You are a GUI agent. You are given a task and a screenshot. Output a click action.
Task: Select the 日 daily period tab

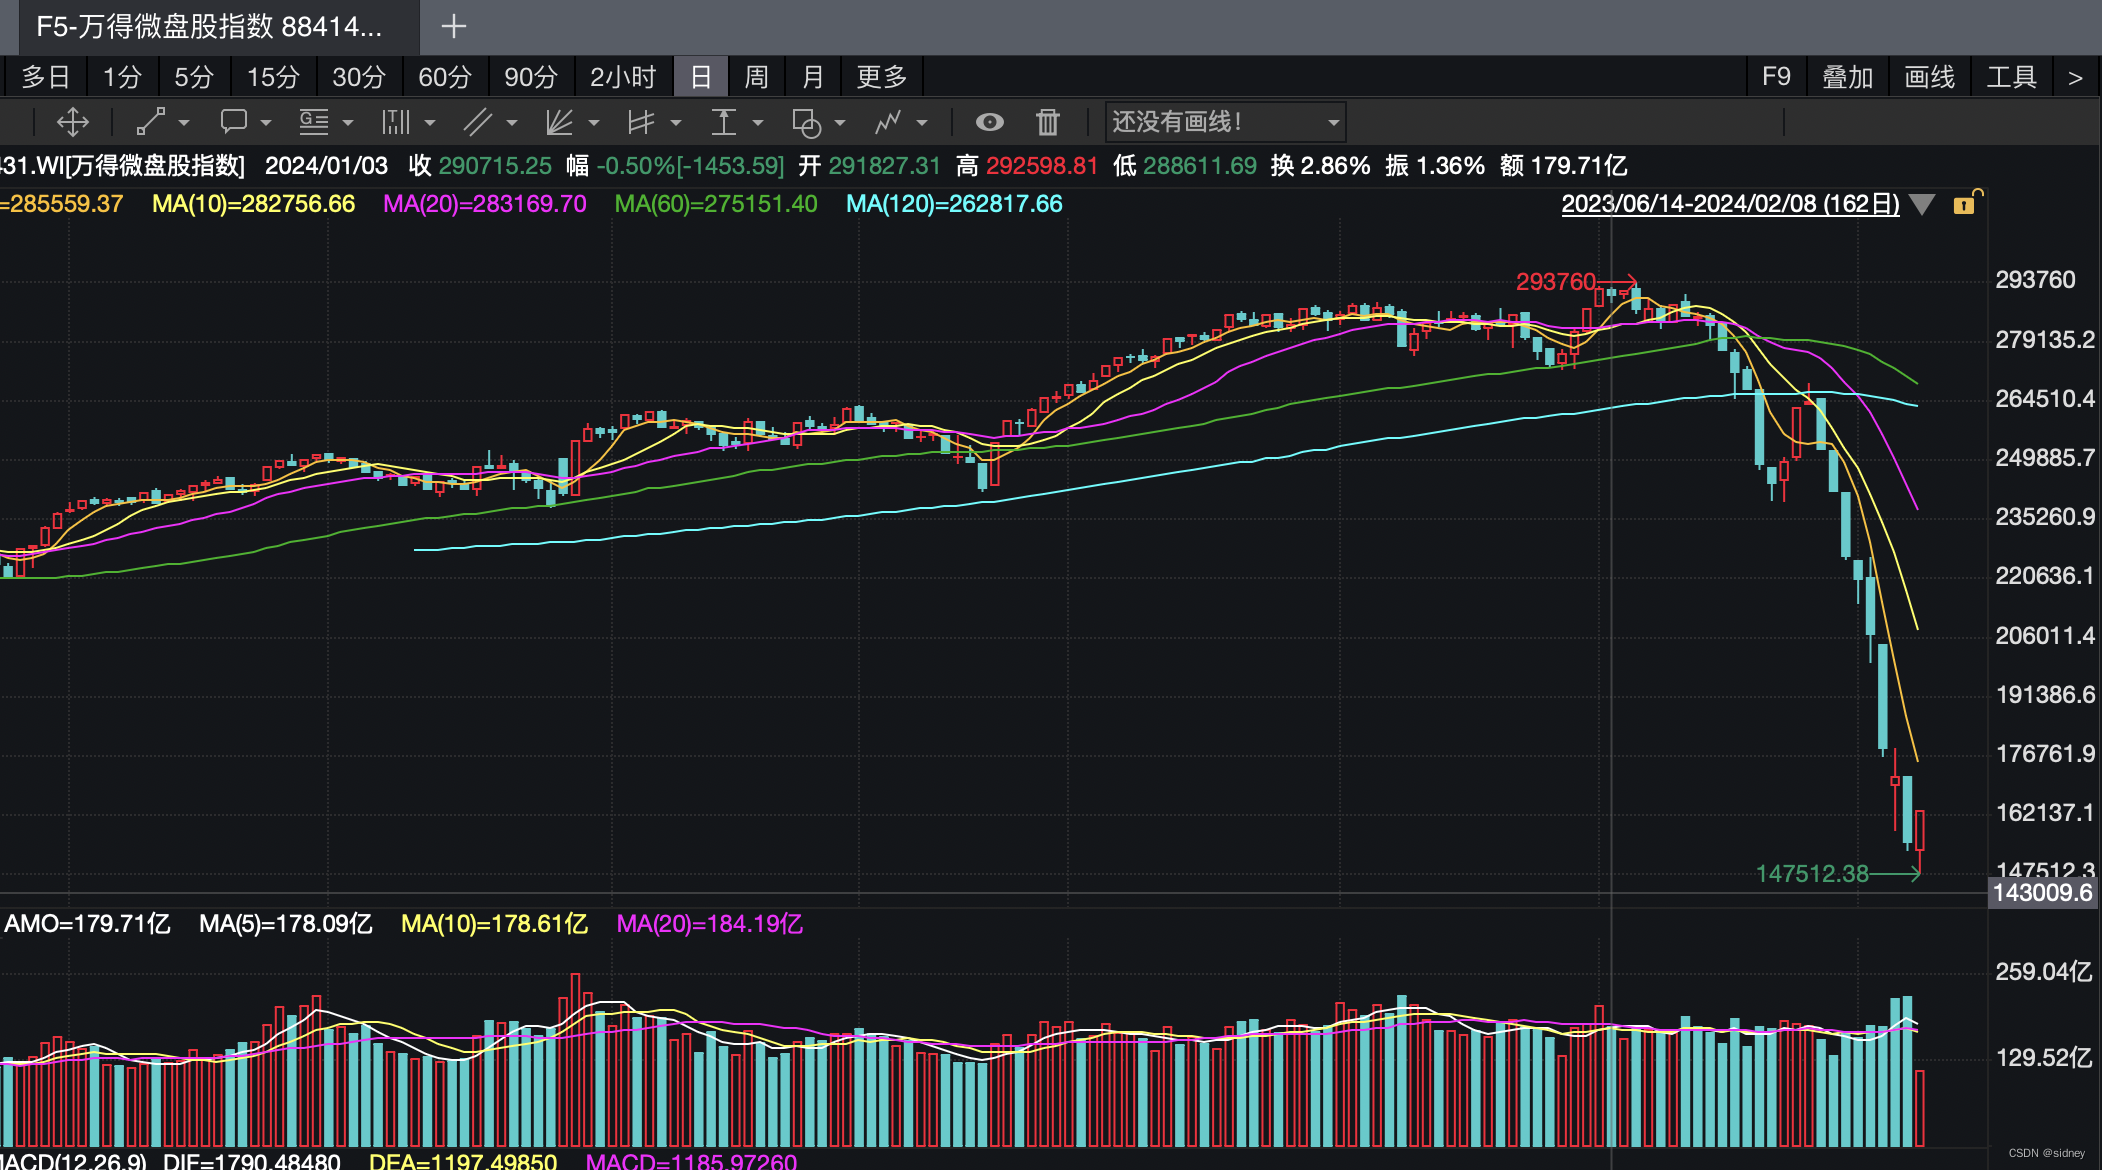coord(701,77)
